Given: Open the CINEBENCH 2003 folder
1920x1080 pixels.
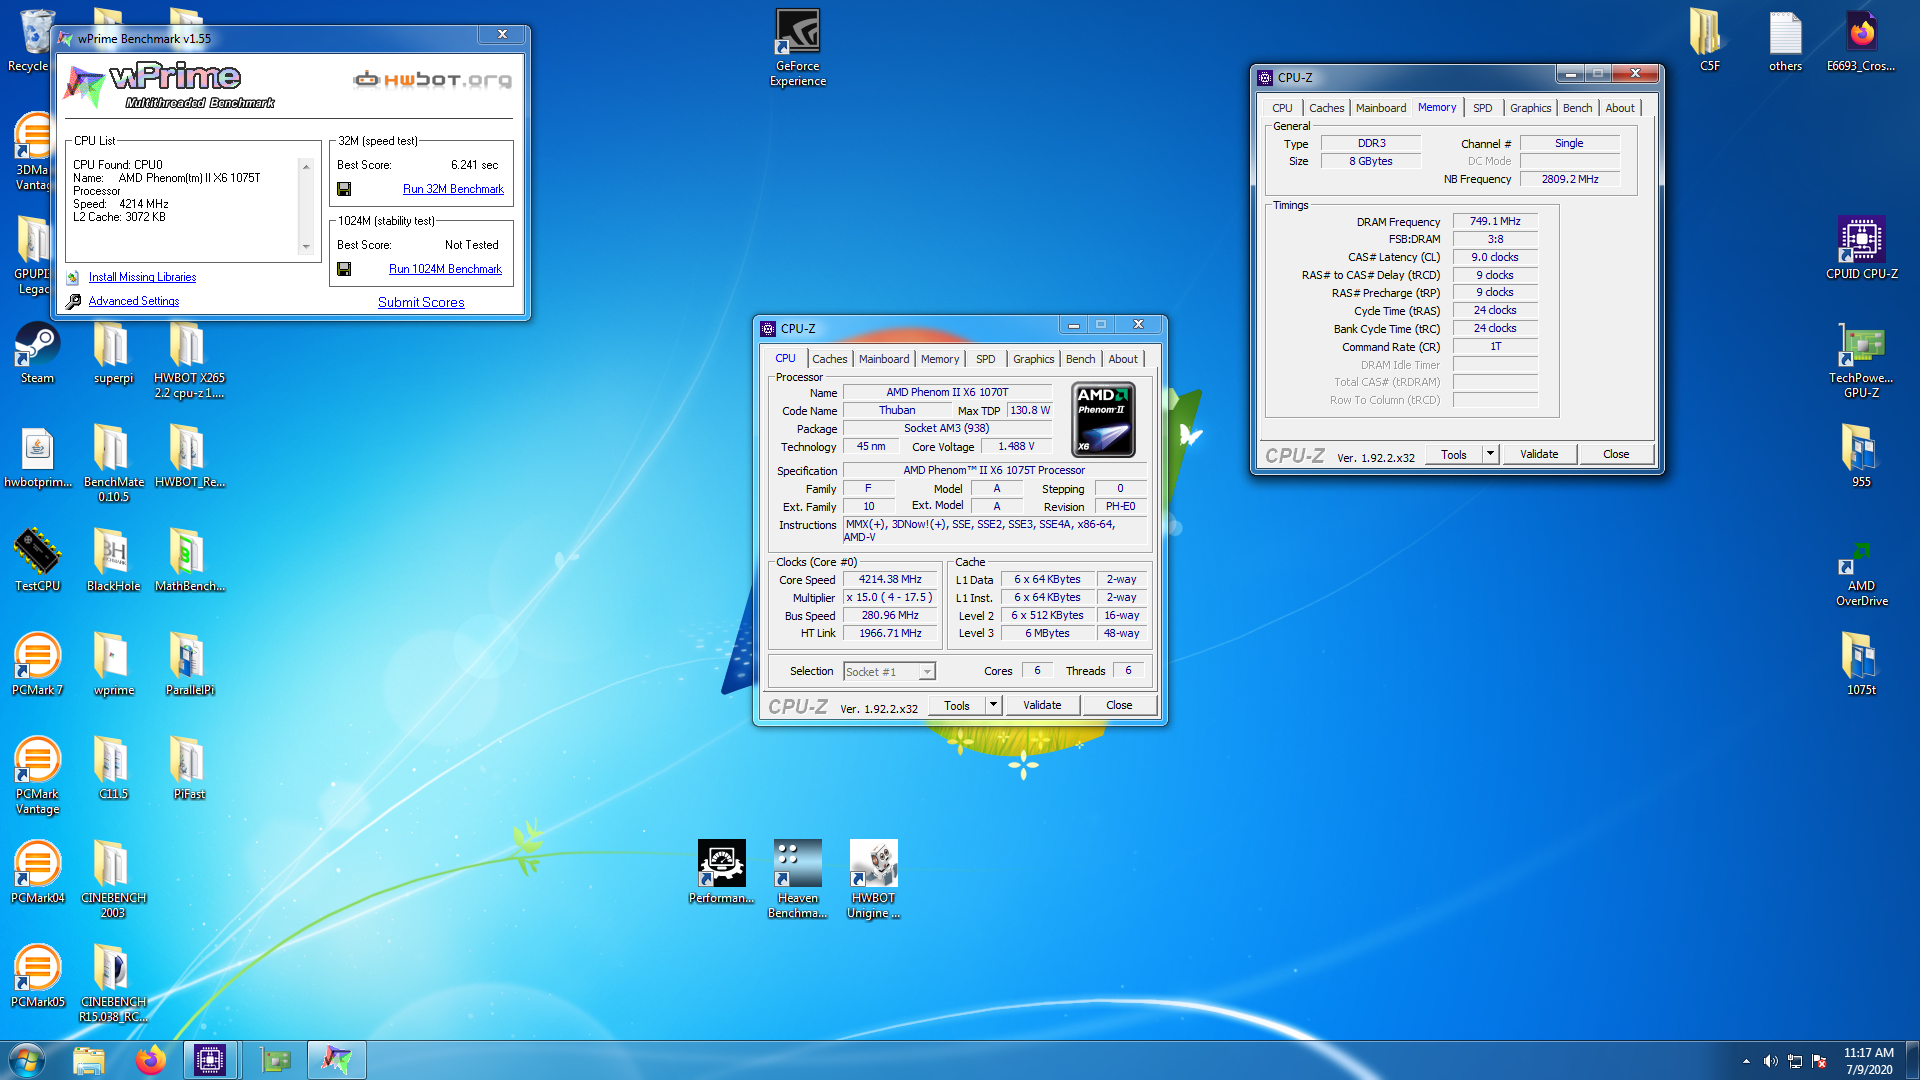Looking at the screenshot, I should (113, 880).
